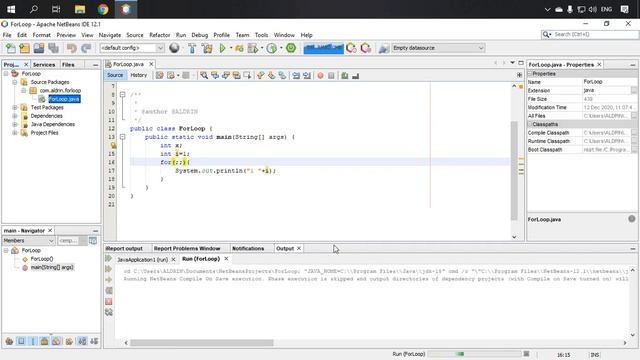Viewport: 640px width, 360px height.
Task: Switch editor to History view
Action: pos(139,75)
